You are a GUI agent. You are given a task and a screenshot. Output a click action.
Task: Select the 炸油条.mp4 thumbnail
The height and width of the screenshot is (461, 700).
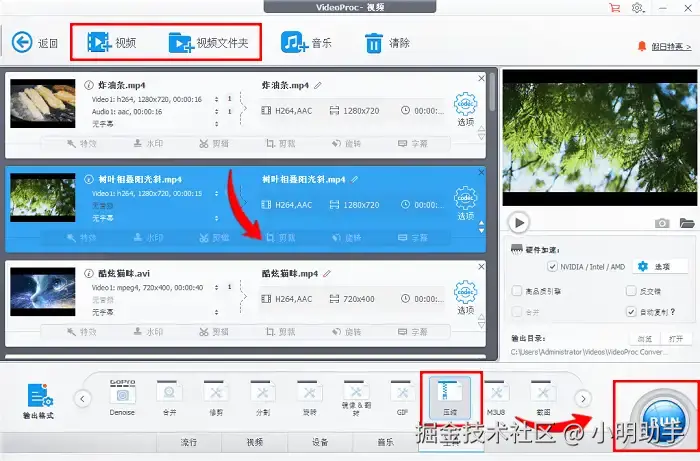point(43,104)
